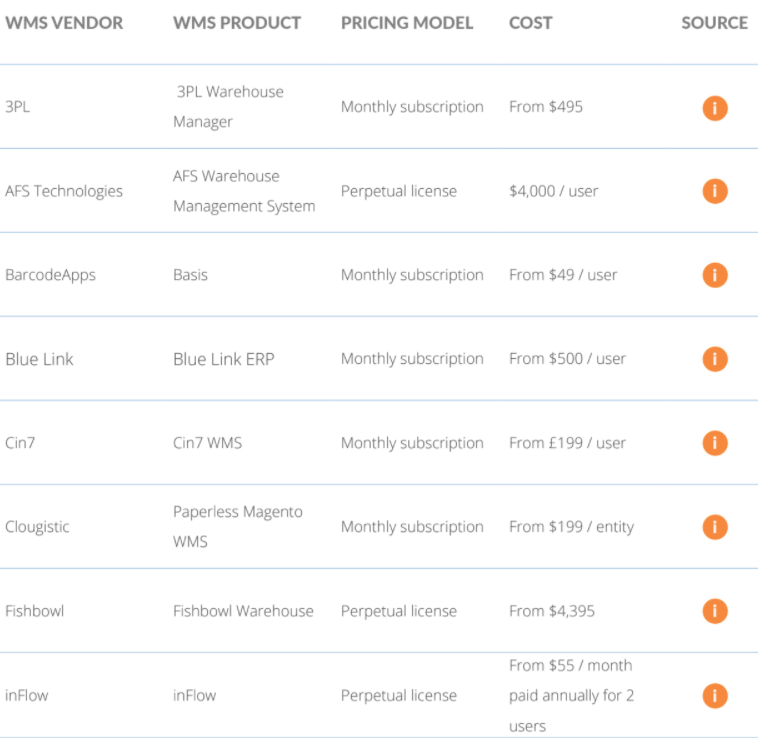Select the Clougistic vendor cell
The height and width of the screenshot is (738, 758).
click(x=37, y=527)
